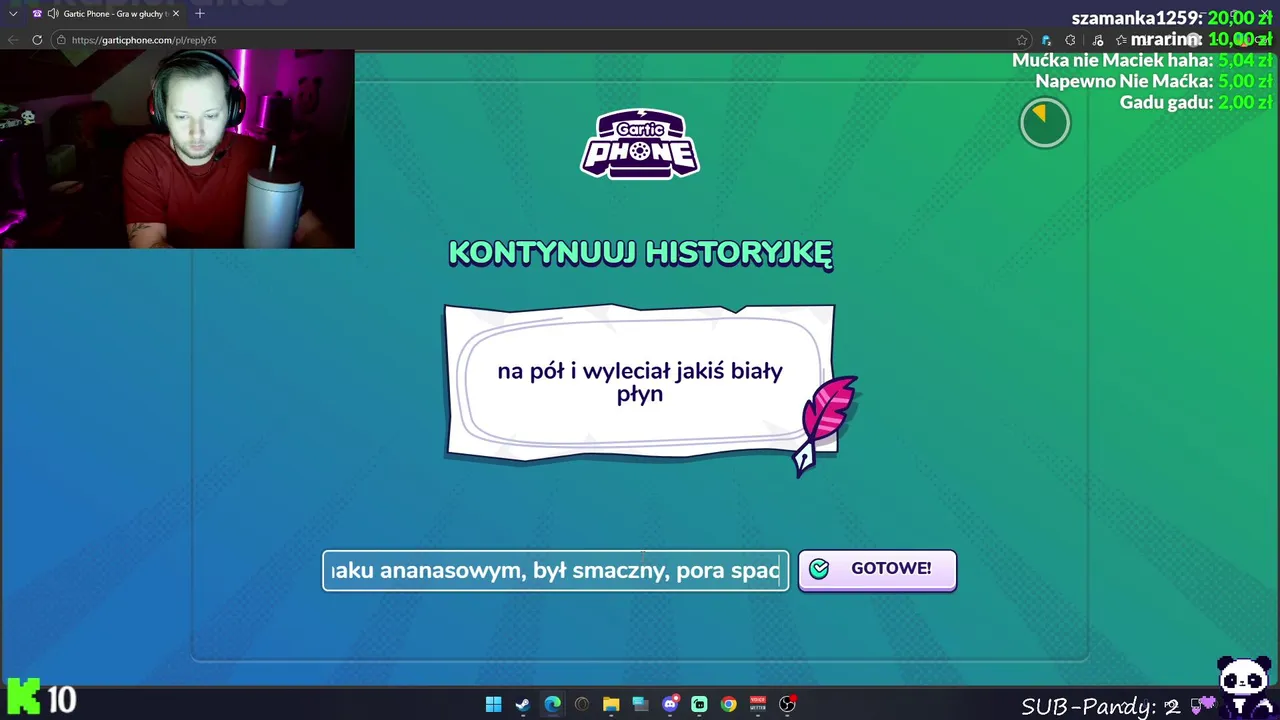This screenshot has width=1280, height=720.
Task: Open Discord from the taskbar
Action: click(x=670, y=705)
